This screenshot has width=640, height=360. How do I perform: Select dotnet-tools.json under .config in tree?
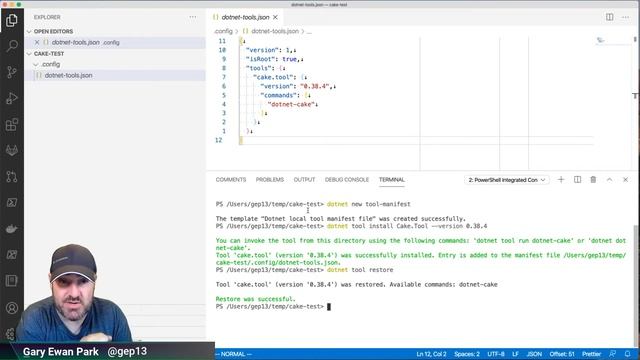click(x=115, y=76)
